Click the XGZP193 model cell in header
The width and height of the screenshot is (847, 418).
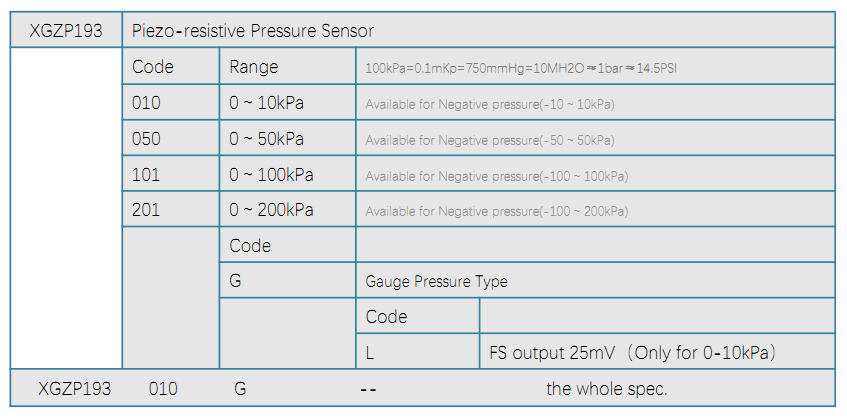[66, 30]
